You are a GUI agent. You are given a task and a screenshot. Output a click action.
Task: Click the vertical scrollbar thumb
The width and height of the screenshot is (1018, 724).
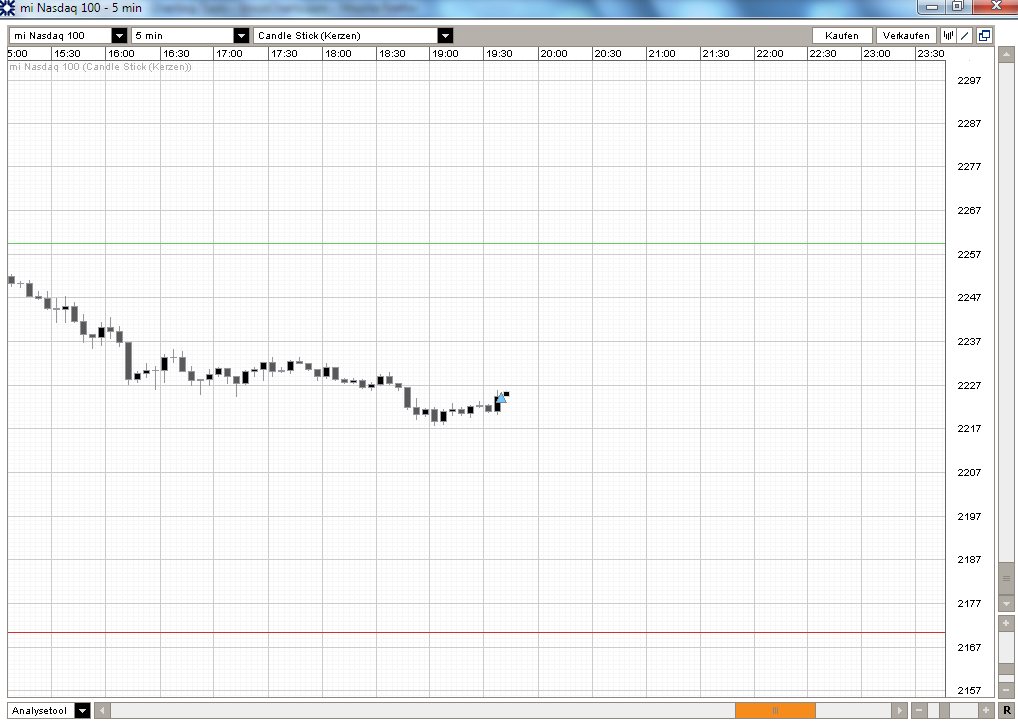tap(1006, 578)
